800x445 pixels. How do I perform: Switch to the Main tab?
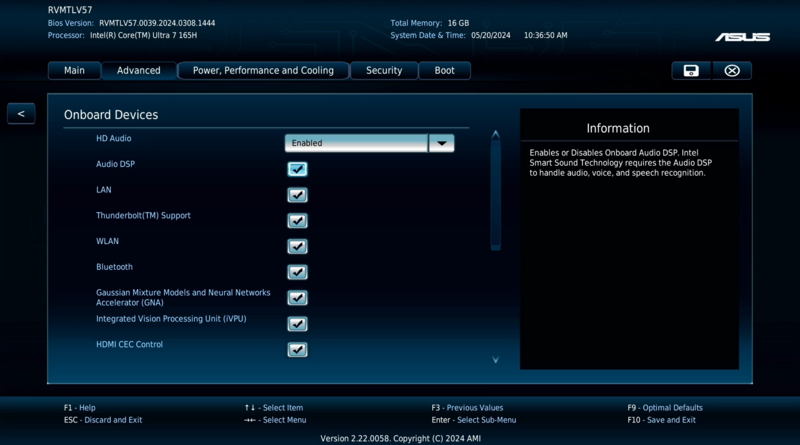coord(74,70)
